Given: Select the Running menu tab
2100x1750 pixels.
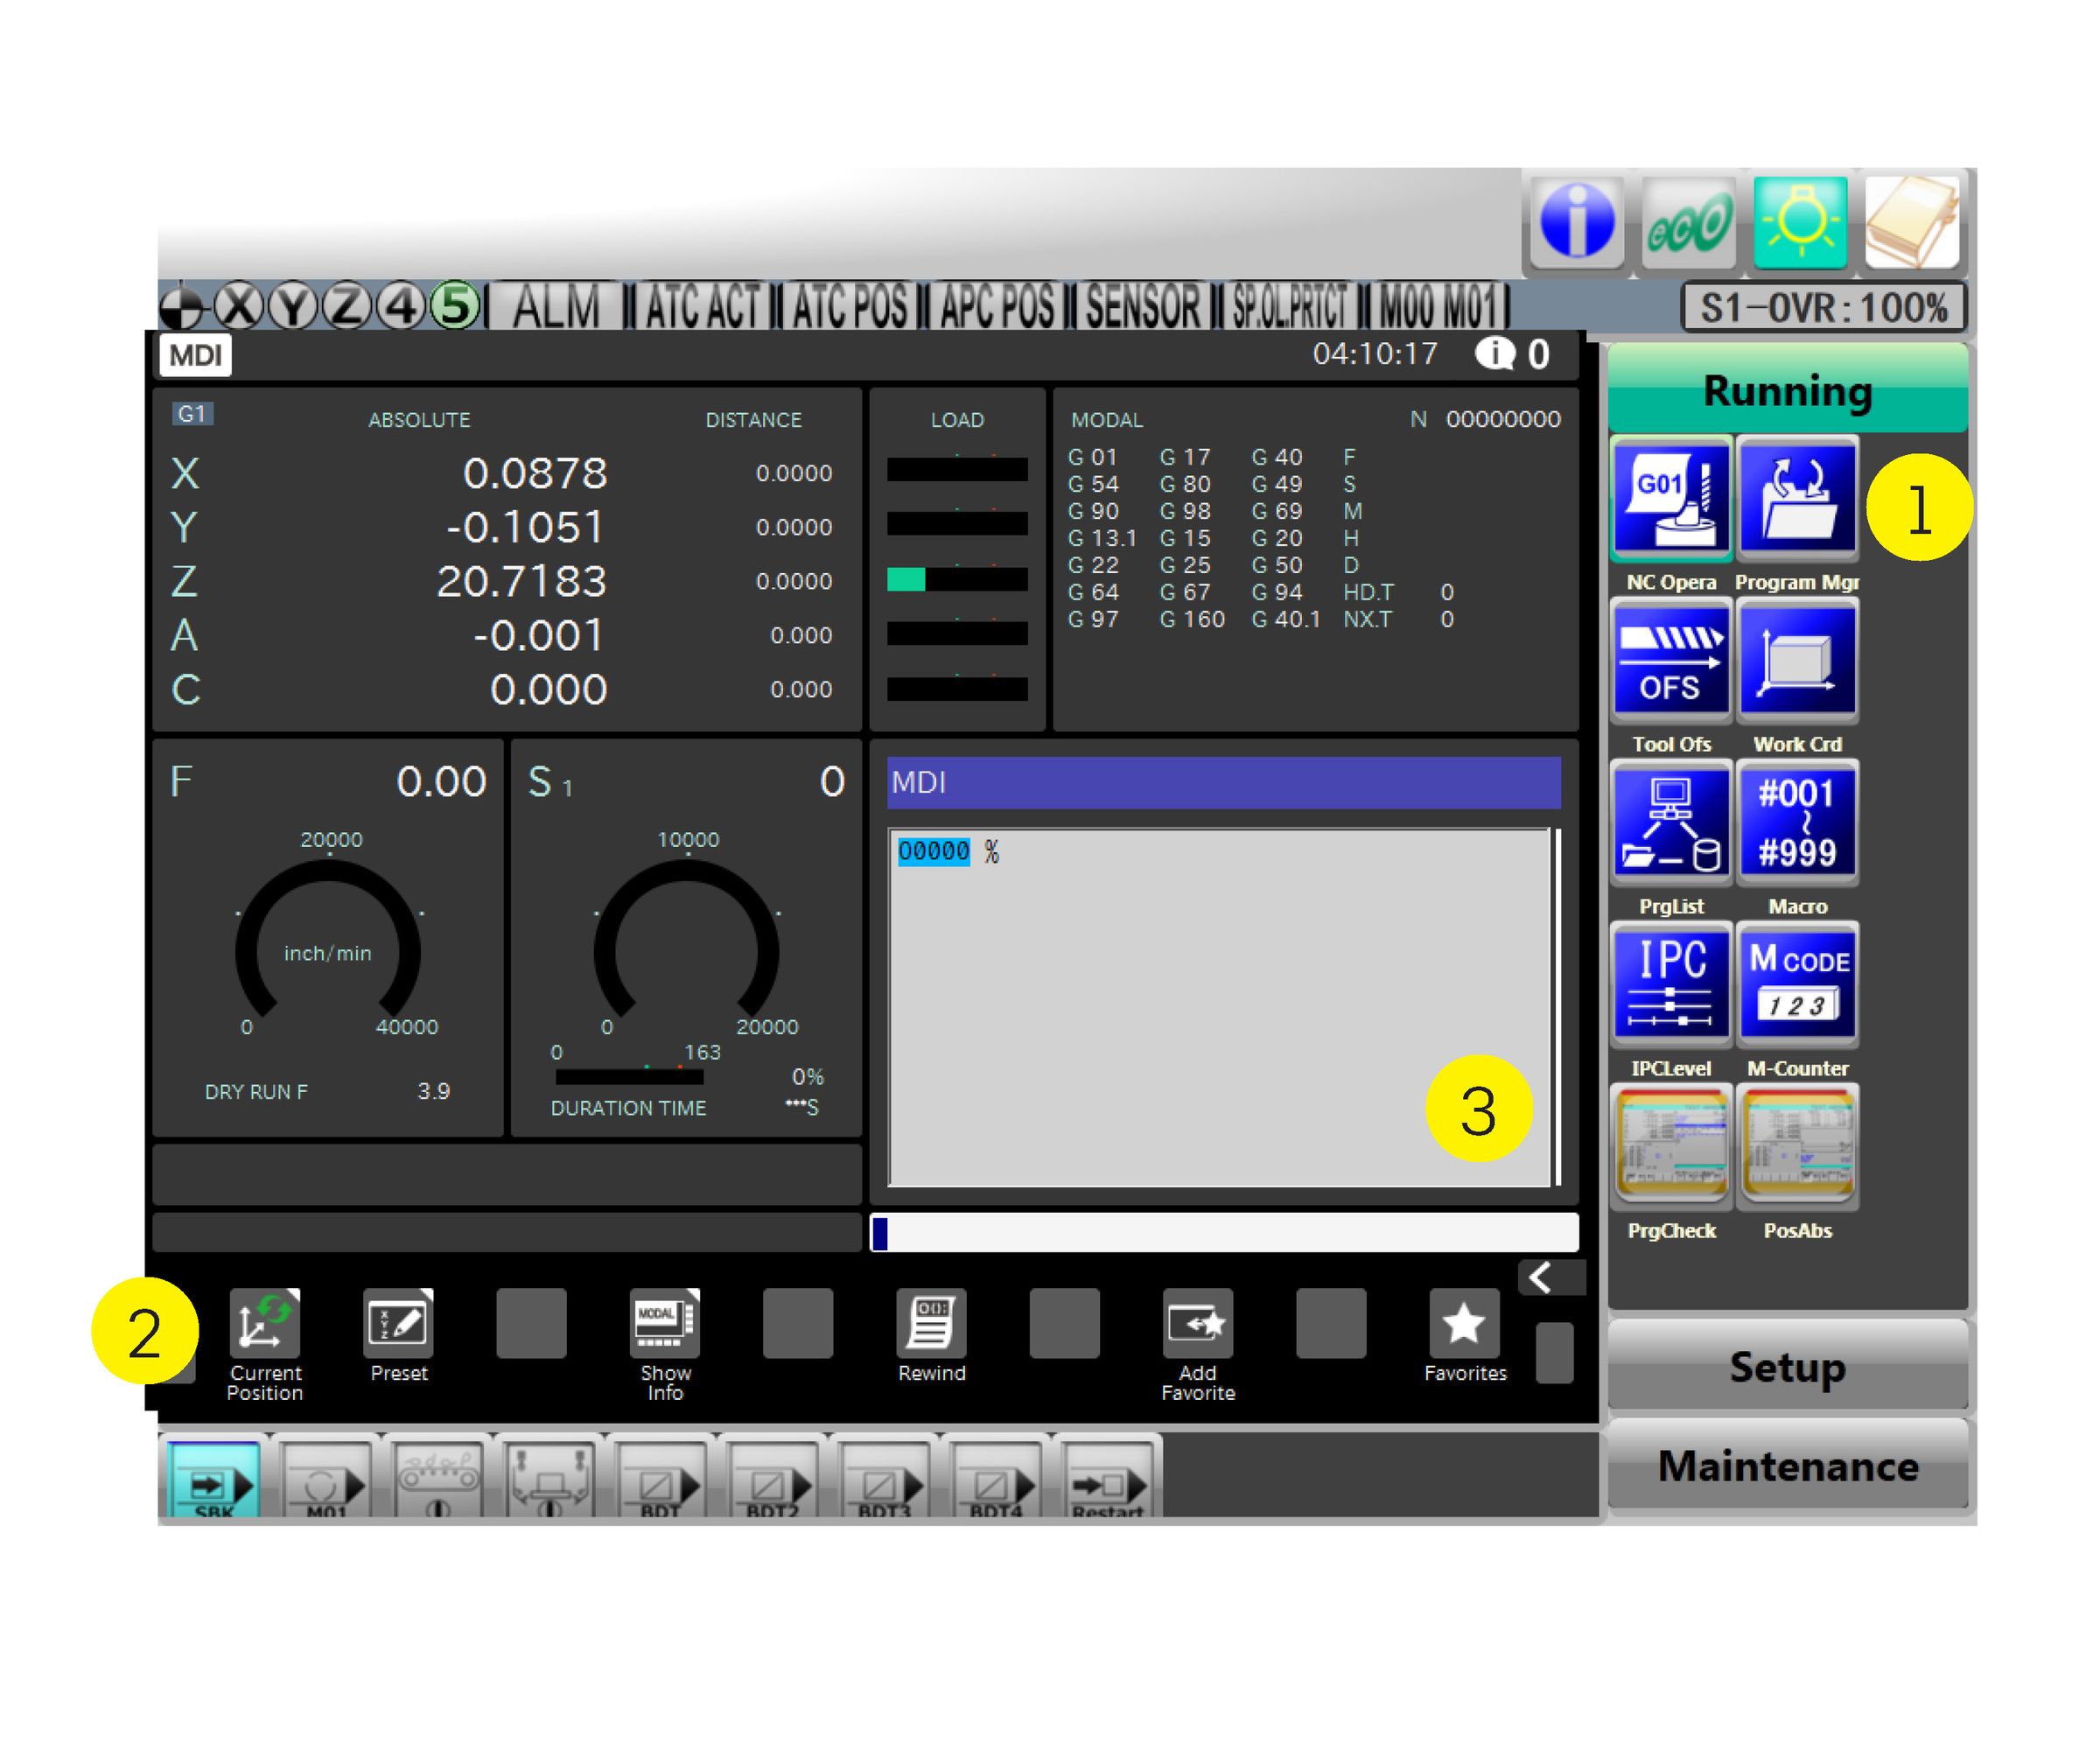Looking at the screenshot, I should click(1787, 390).
